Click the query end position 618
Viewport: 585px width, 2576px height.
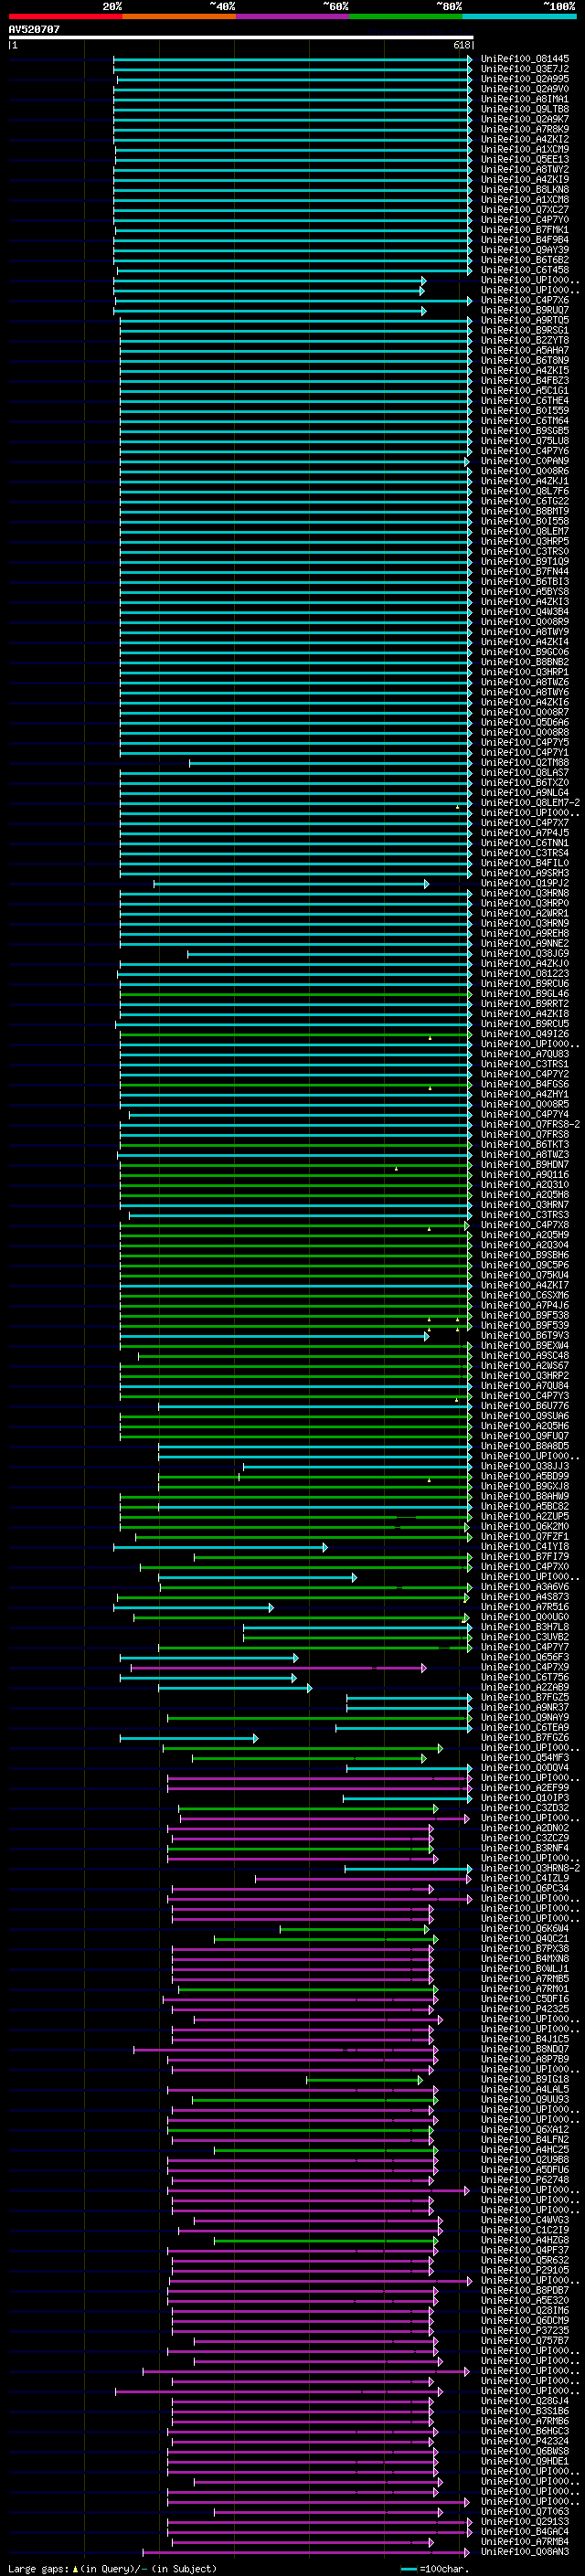(x=462, y=45)
